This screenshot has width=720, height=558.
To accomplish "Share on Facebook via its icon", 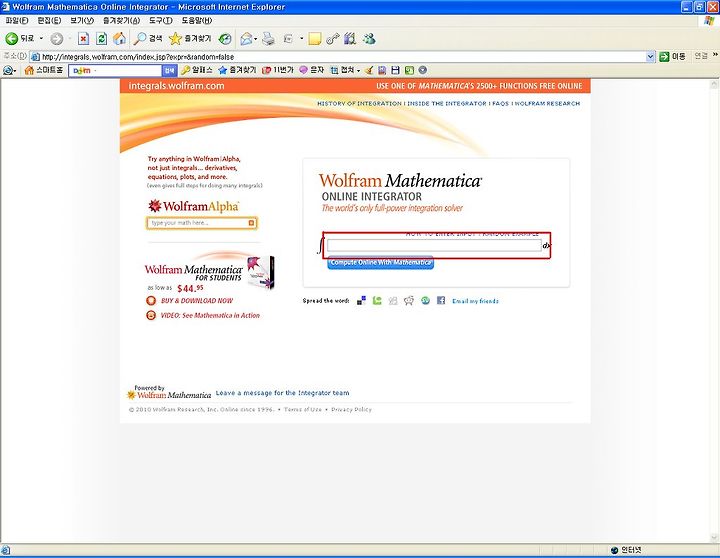I will [441, 301].
